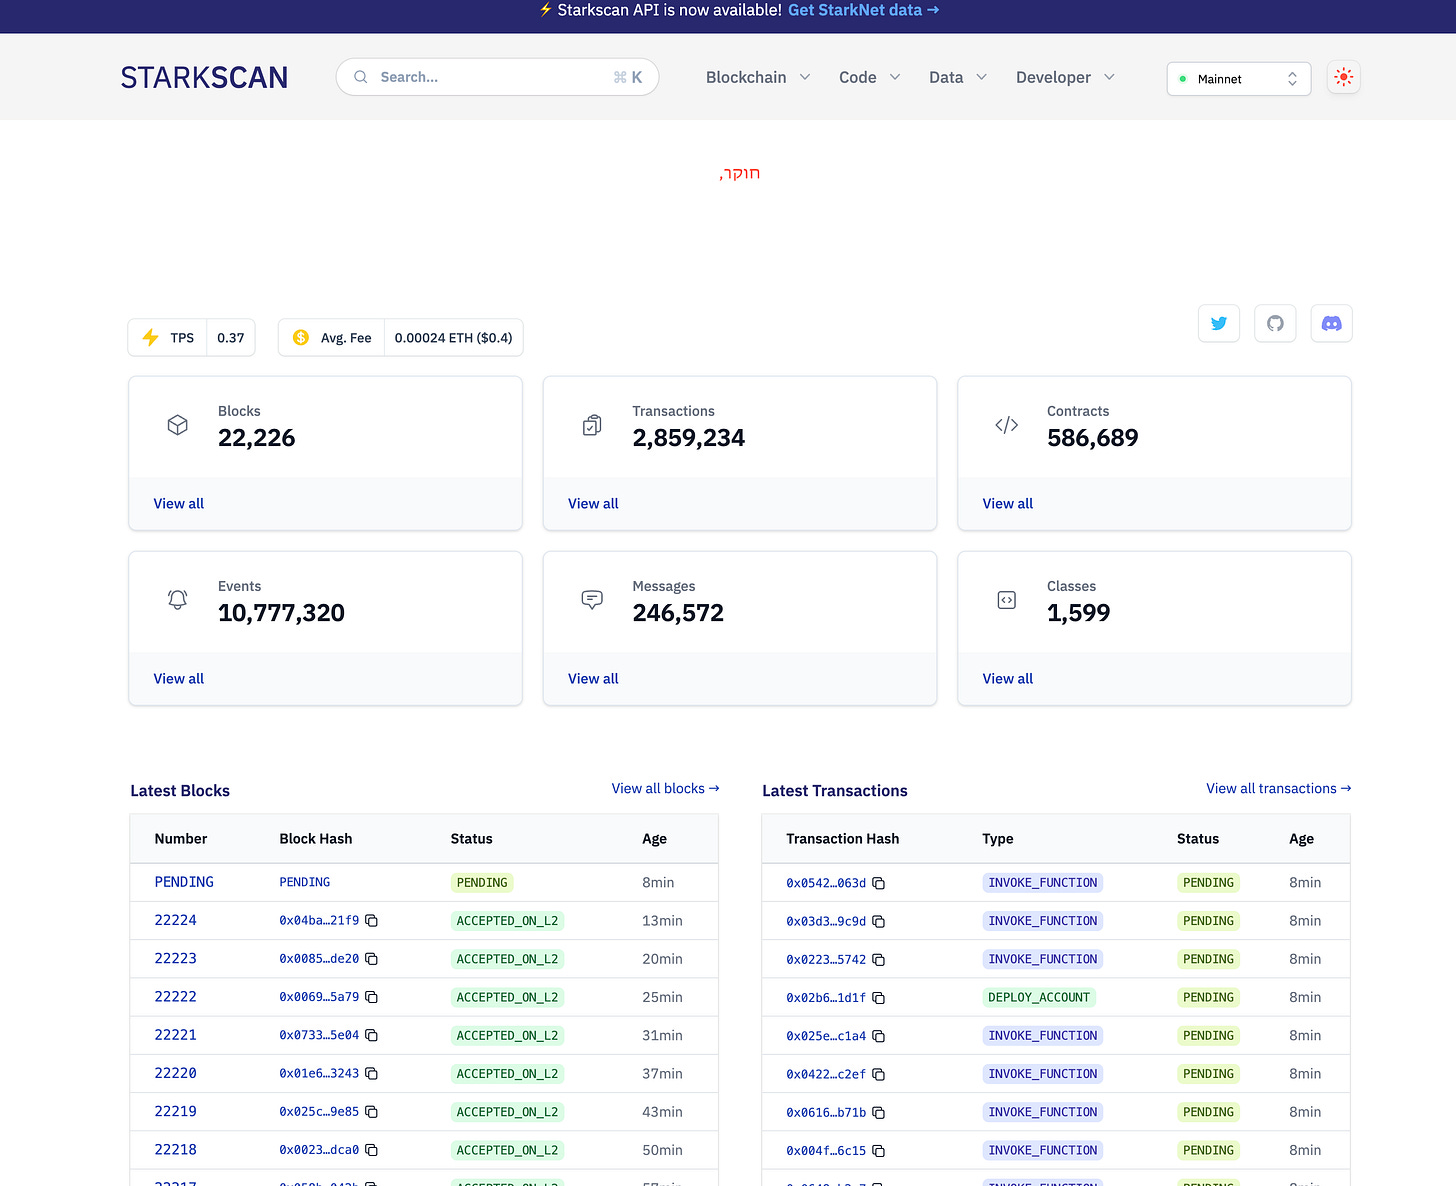This screenshot has width=1456, height=1186.
Task: Click View all transactions link
Action: [1278, 788]
